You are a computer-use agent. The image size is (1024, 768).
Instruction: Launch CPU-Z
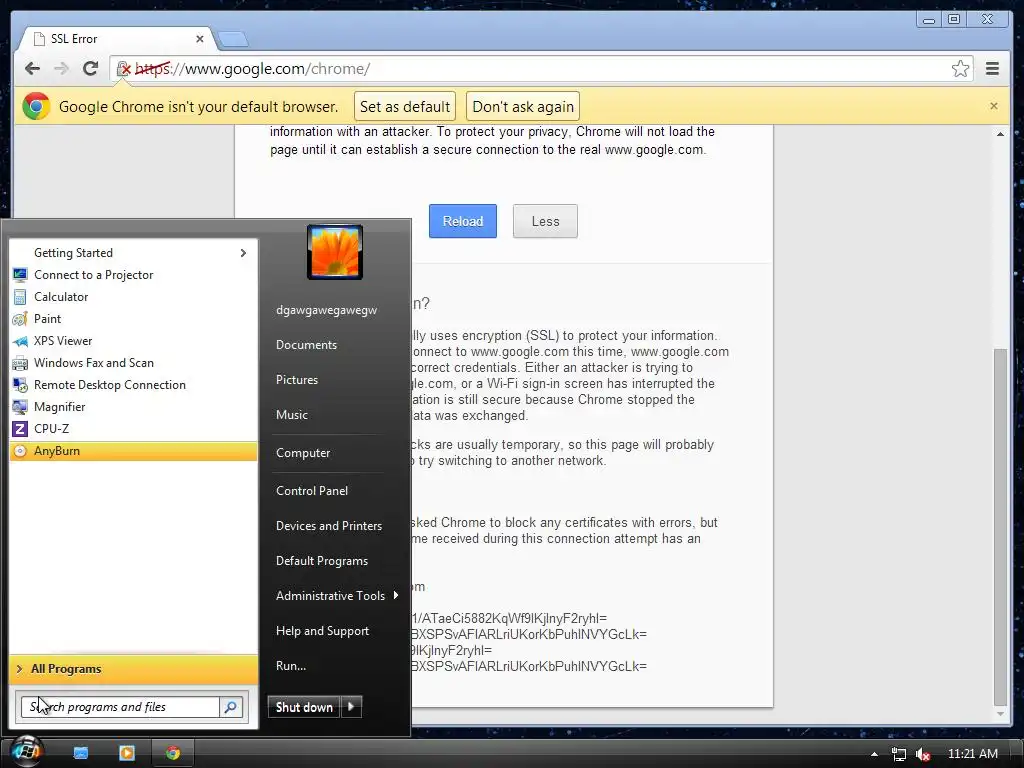(134, 428)
